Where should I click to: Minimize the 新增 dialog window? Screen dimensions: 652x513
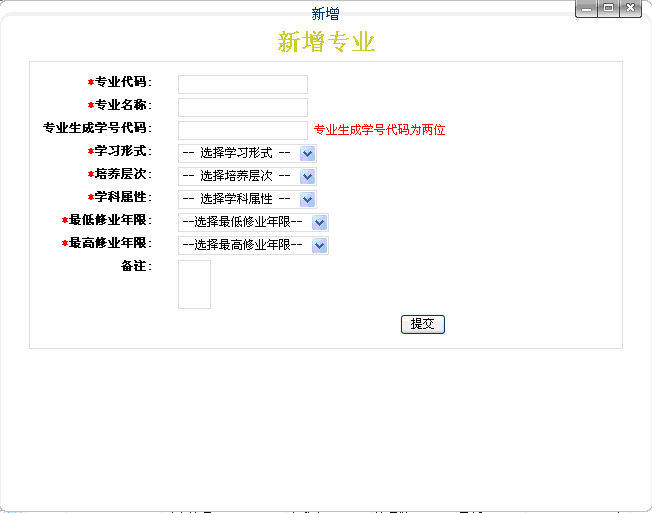[586, 8]
